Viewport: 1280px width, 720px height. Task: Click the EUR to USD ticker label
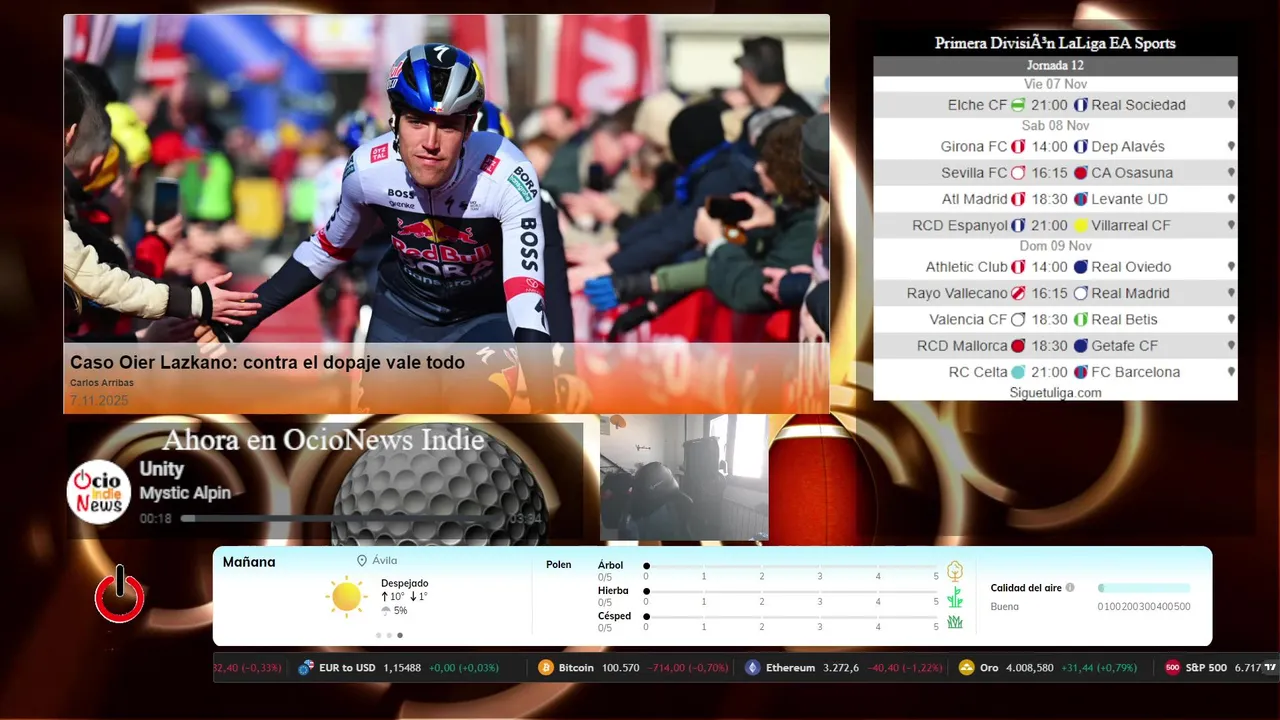pos(347,668)
